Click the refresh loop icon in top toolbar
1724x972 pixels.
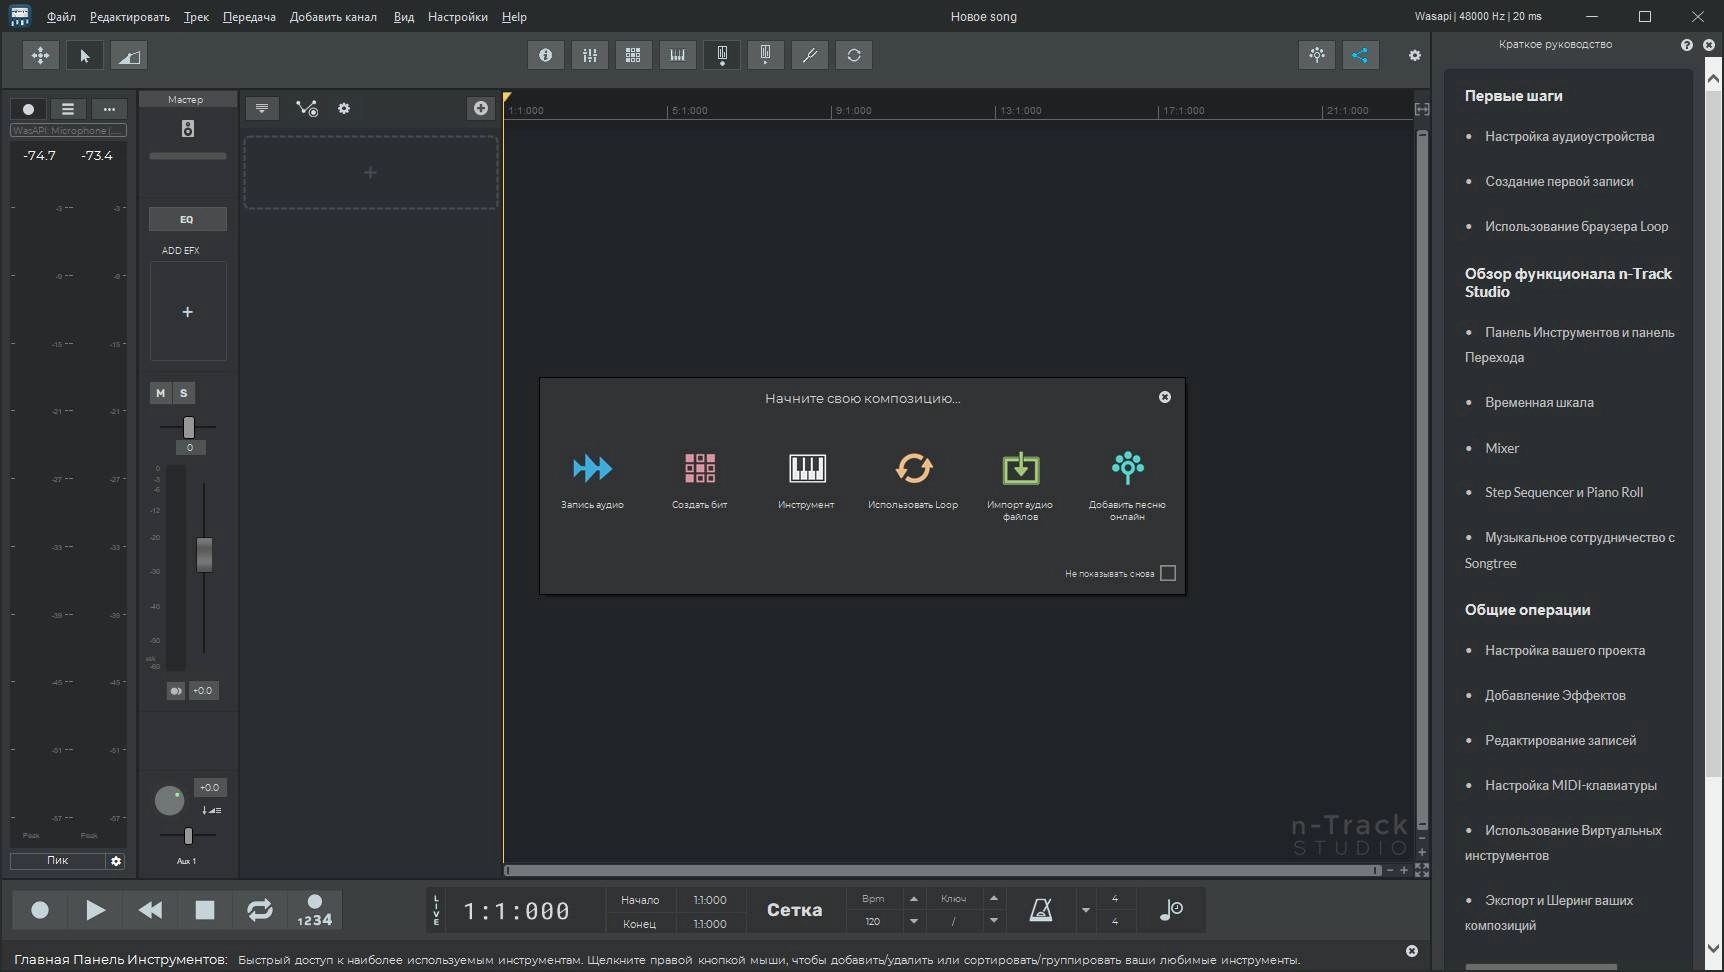tap(854, 55)
